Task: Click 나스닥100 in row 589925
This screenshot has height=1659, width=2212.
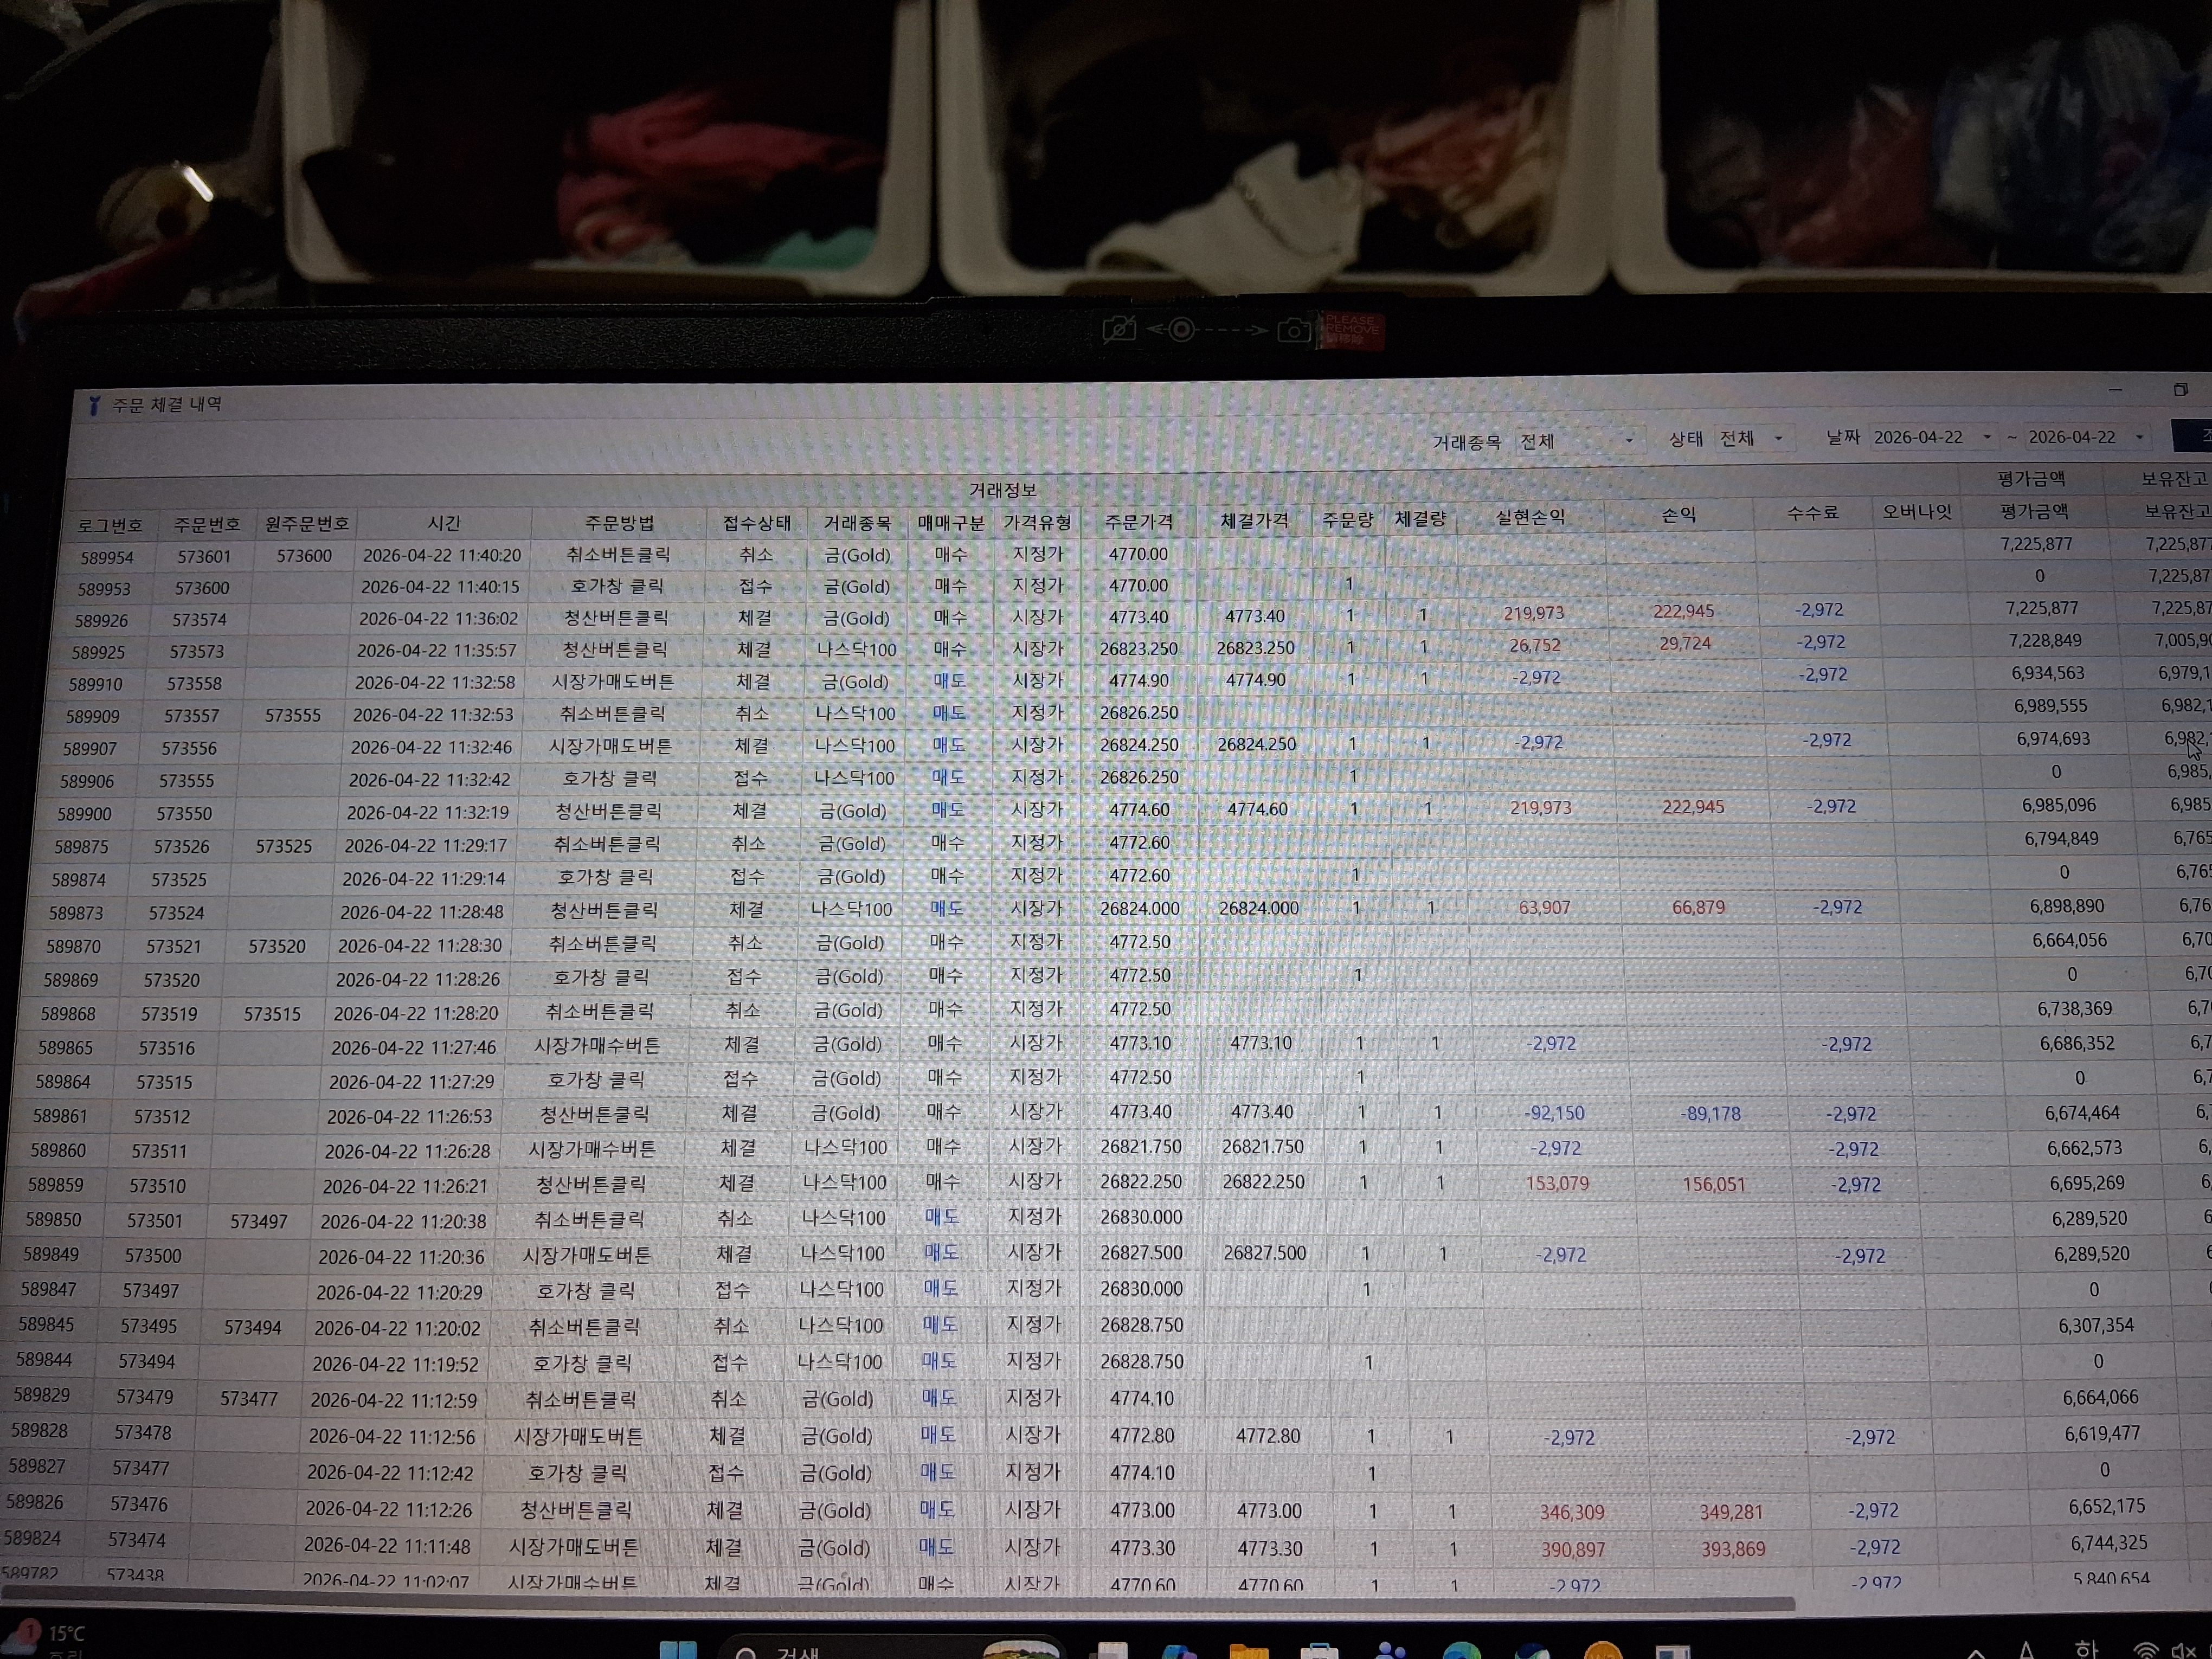Action: tap(856, 649)
